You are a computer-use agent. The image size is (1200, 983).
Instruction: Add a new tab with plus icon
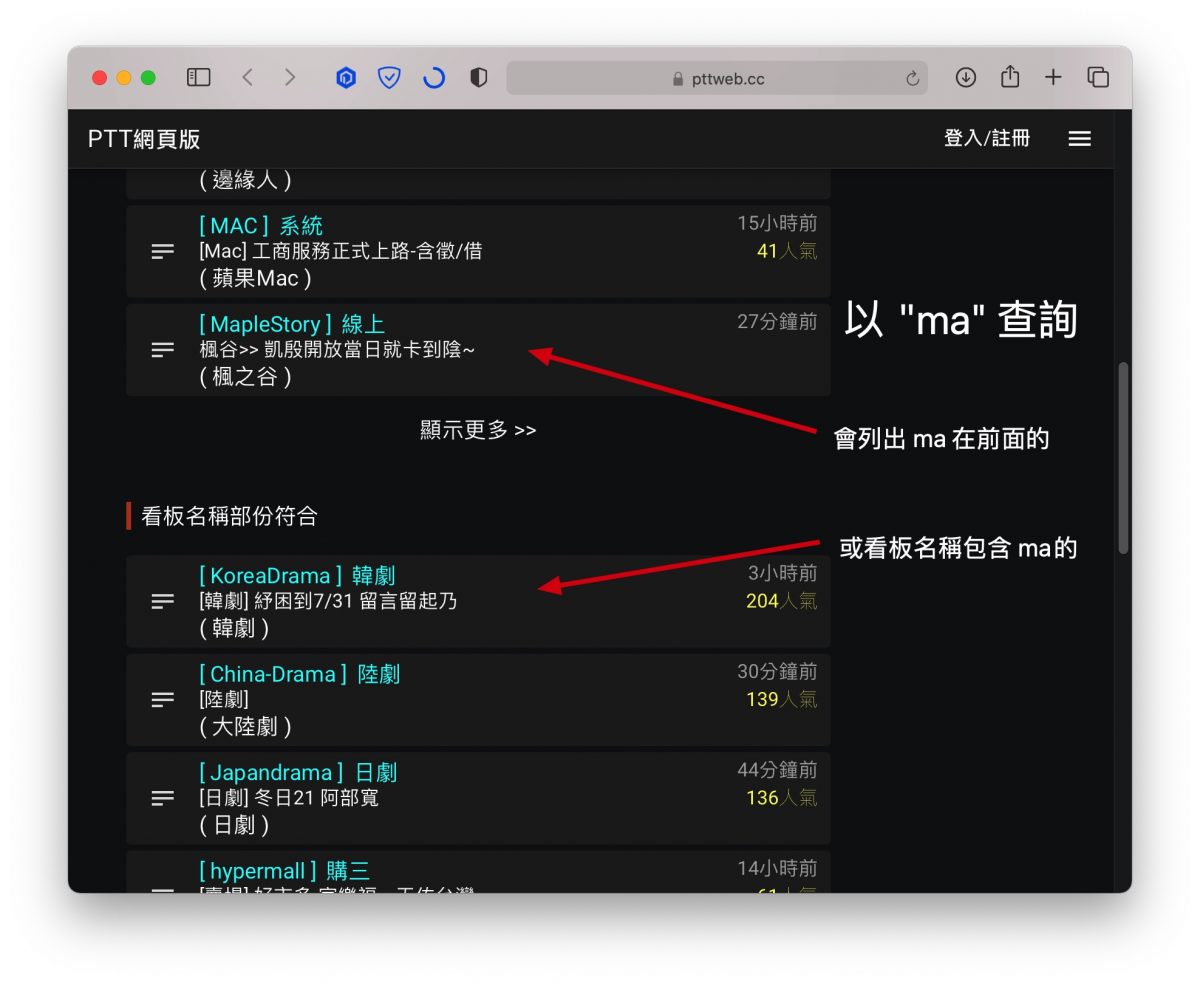coord(1053,77)
